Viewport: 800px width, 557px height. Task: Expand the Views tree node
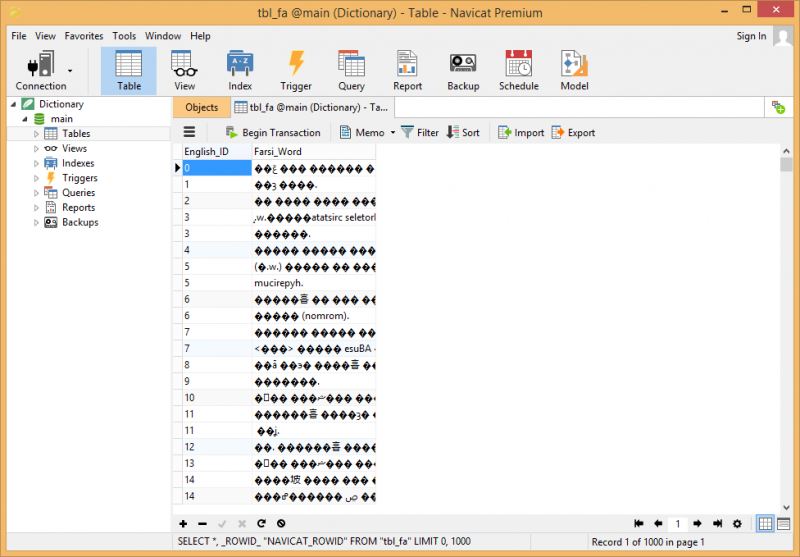[37, 149]
